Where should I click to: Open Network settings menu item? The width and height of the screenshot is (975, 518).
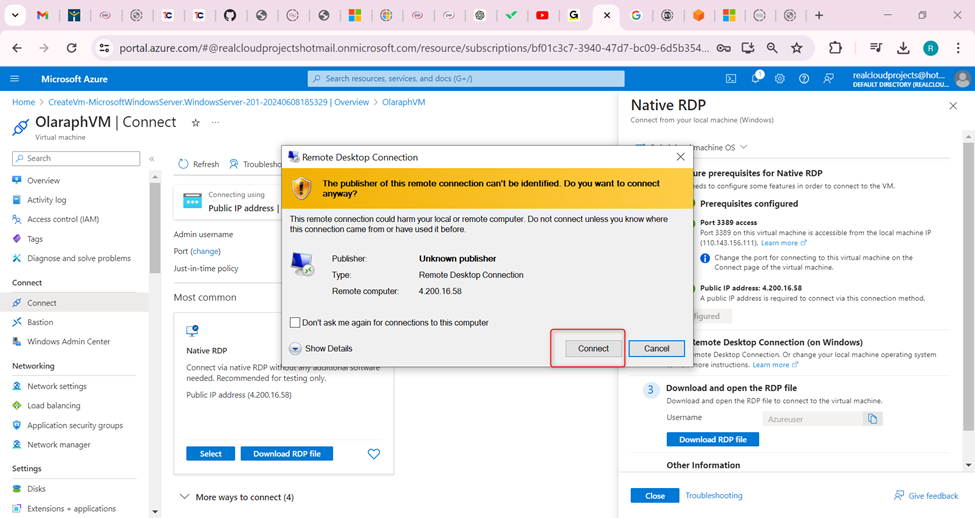pos(57,386)
